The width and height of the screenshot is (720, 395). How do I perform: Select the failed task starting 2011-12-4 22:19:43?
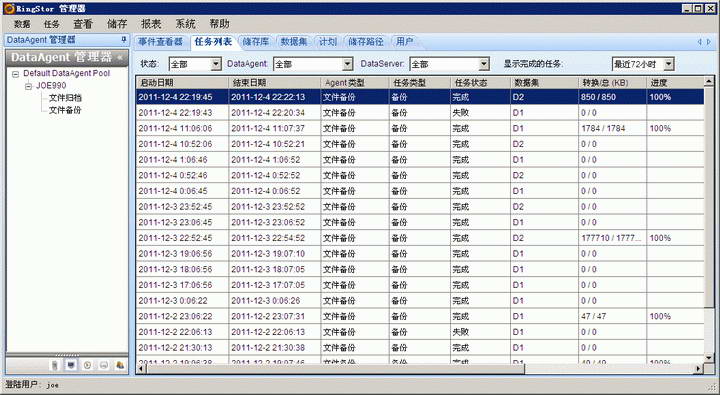420,113
